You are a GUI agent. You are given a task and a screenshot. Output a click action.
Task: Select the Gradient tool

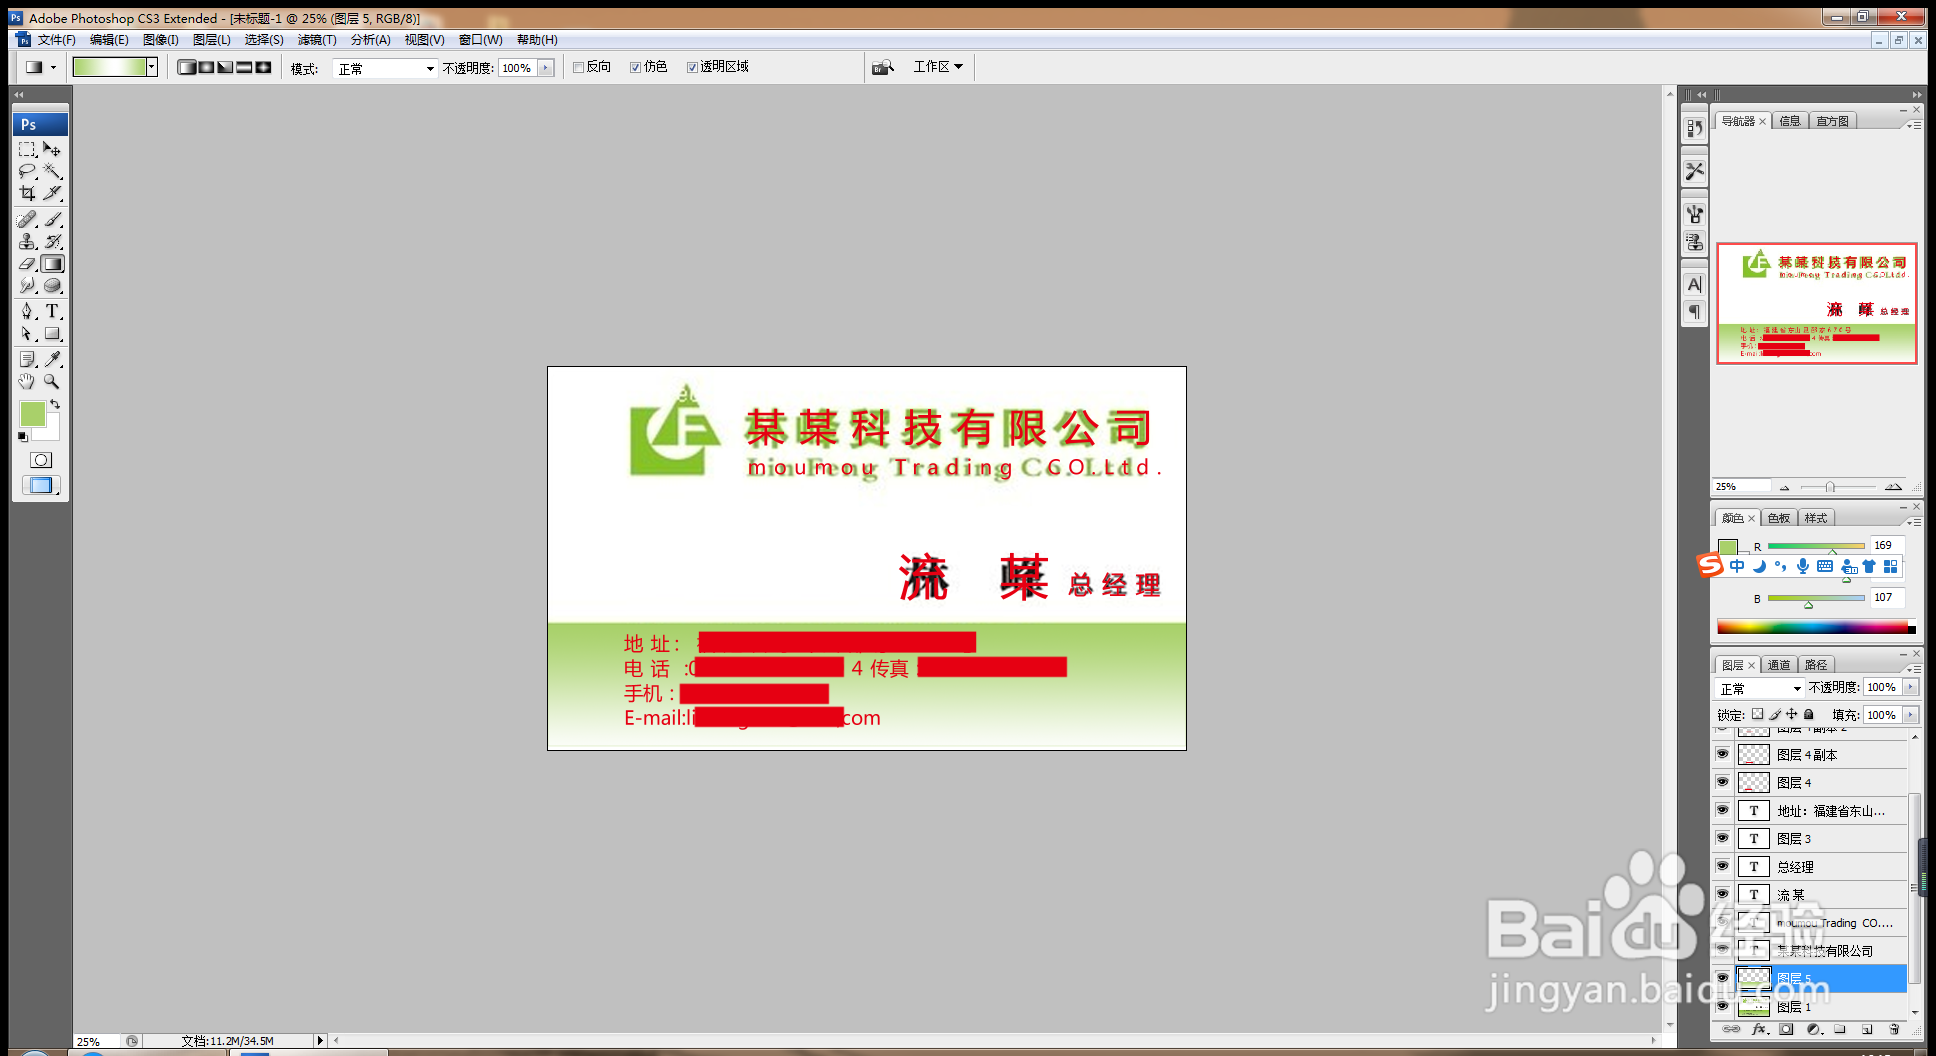tap(53, 262)
